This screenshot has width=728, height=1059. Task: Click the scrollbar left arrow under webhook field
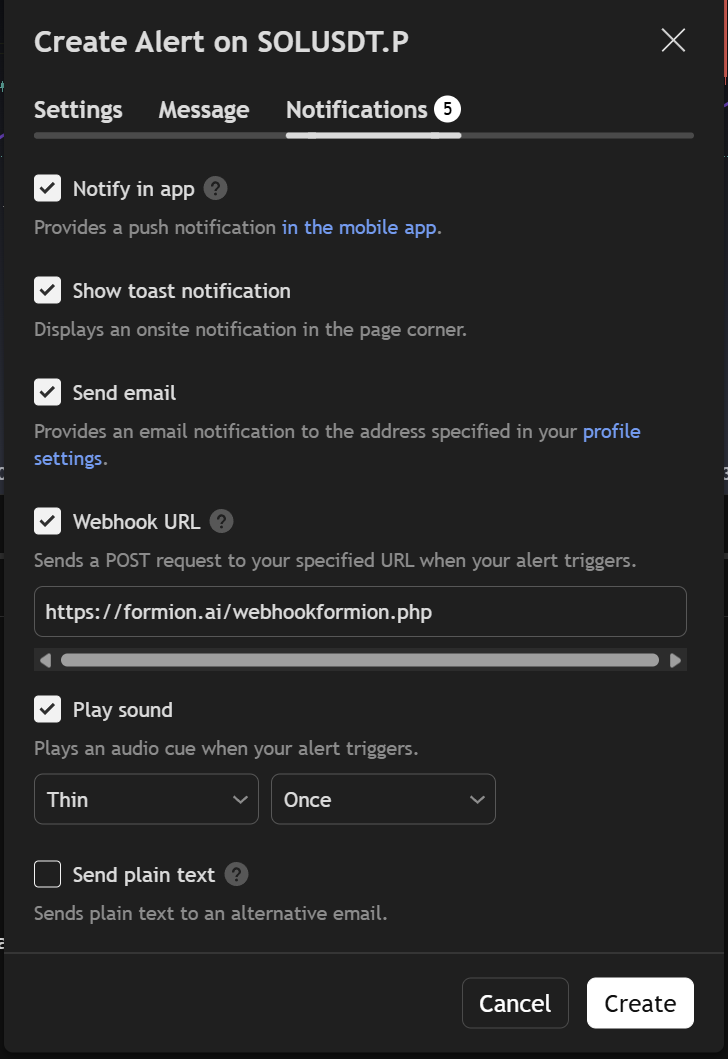[45, 660]
